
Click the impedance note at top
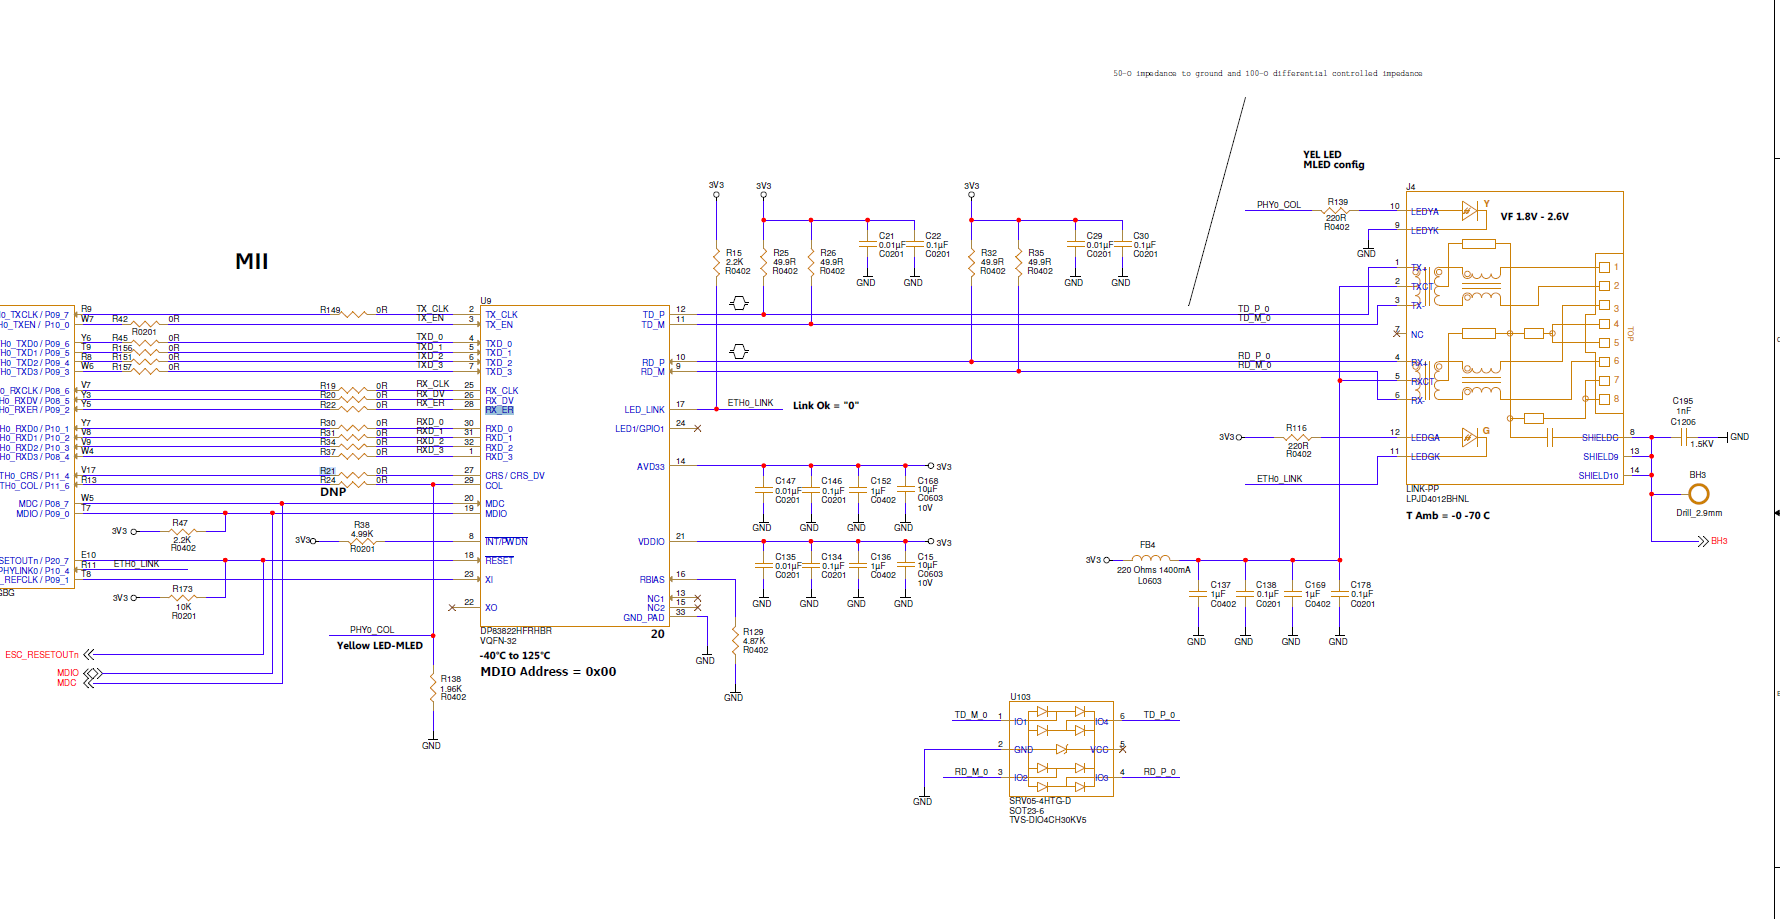pyautogui.click(x=1267, y=74)
